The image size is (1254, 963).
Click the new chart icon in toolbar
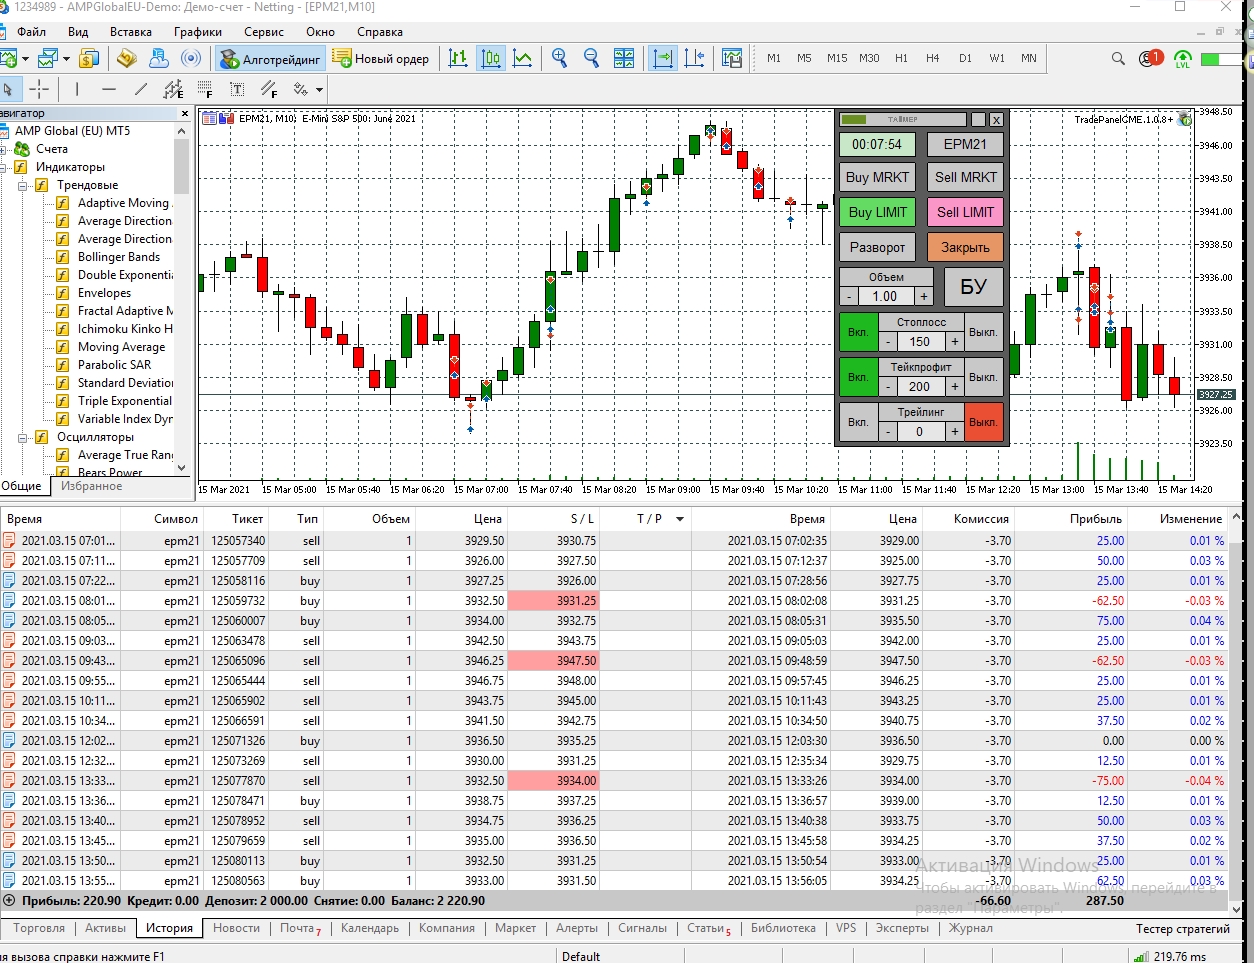8,58
